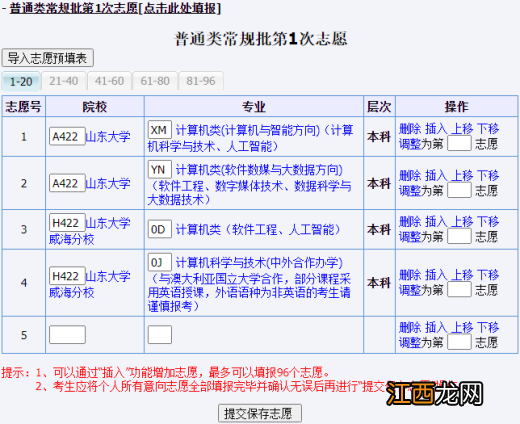
Task: Click the A422 school code field in row 2
Action: [x=67, y=183]
